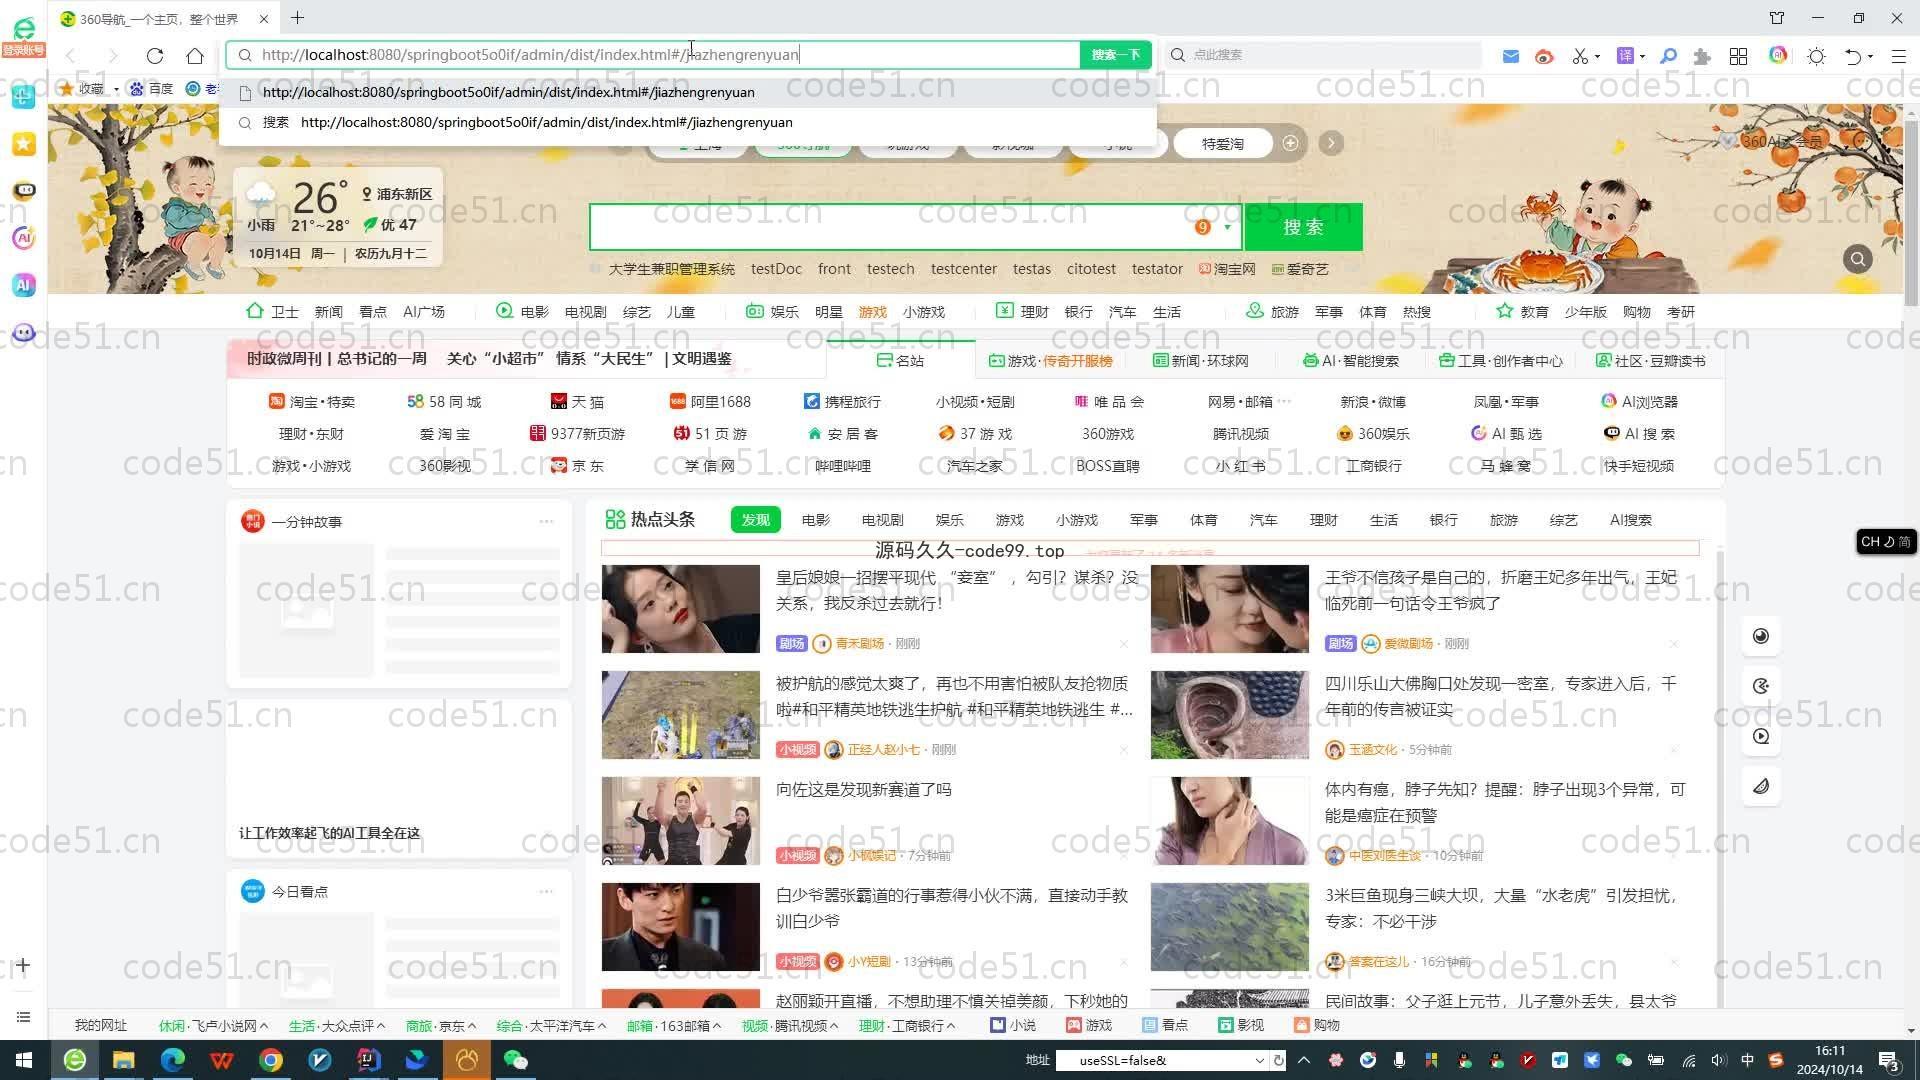Switch to 新闻·环球网 tab
Screen dimensions: 1920x1080
pos(1200,361)
